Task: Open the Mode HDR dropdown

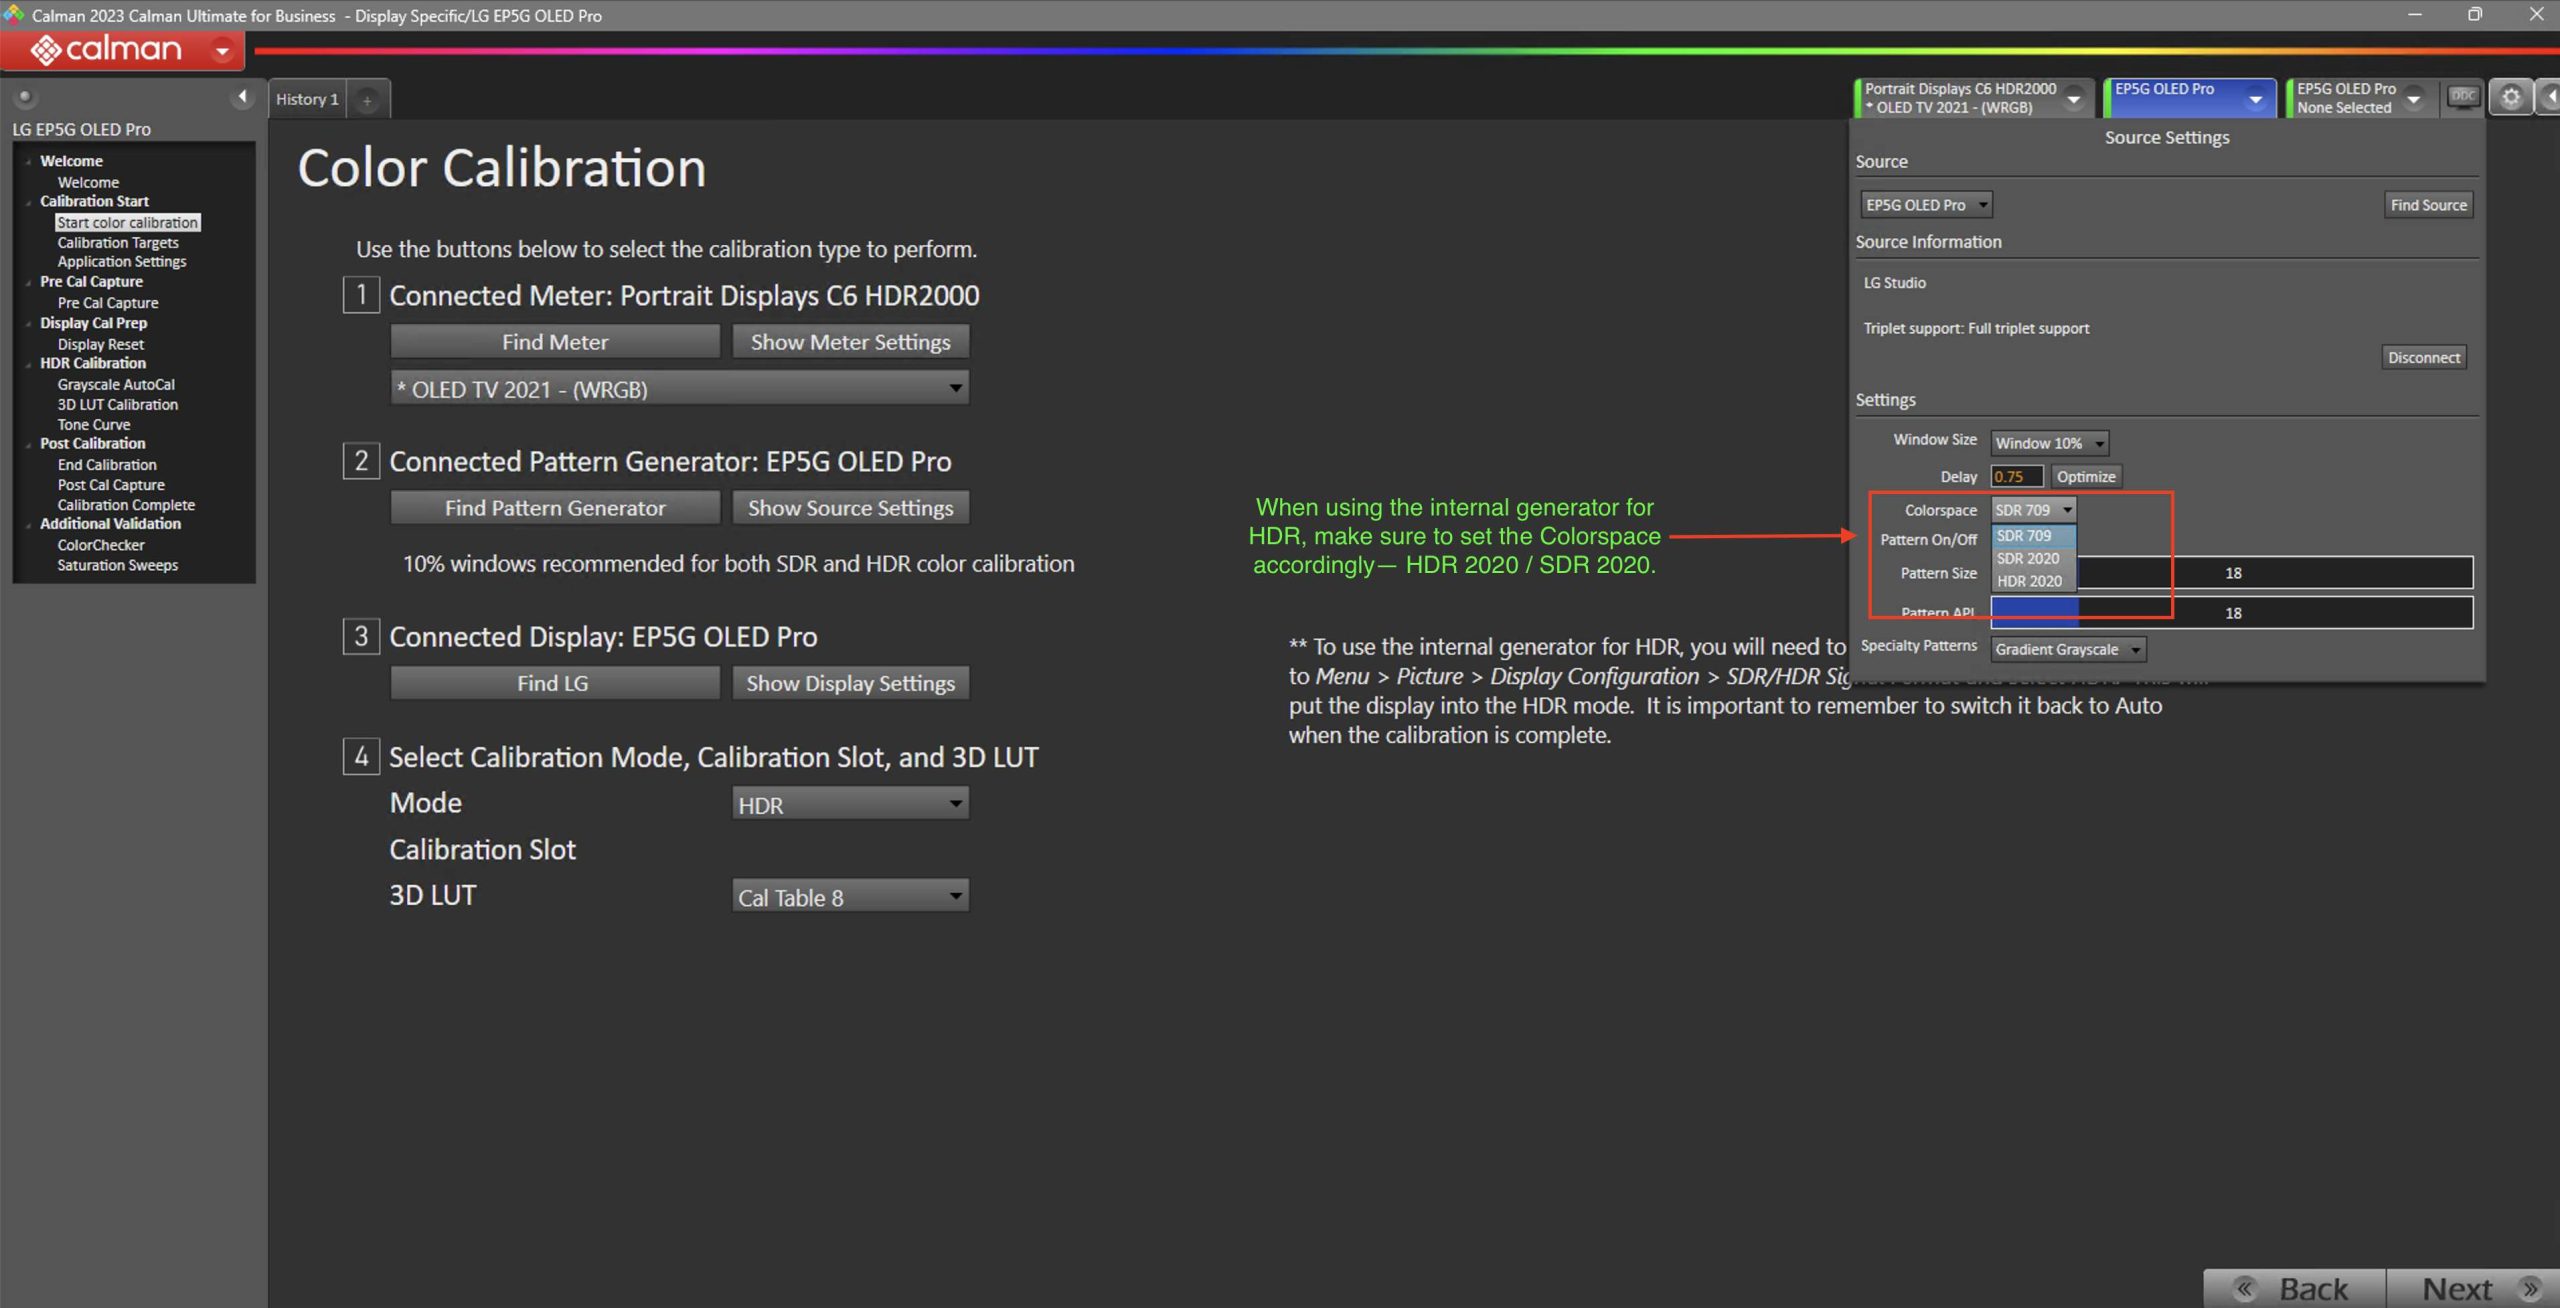Action: (850, 804)
